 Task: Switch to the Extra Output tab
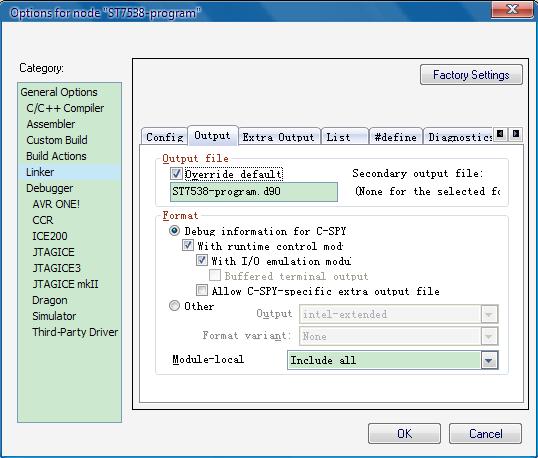[x=279, y=137]
